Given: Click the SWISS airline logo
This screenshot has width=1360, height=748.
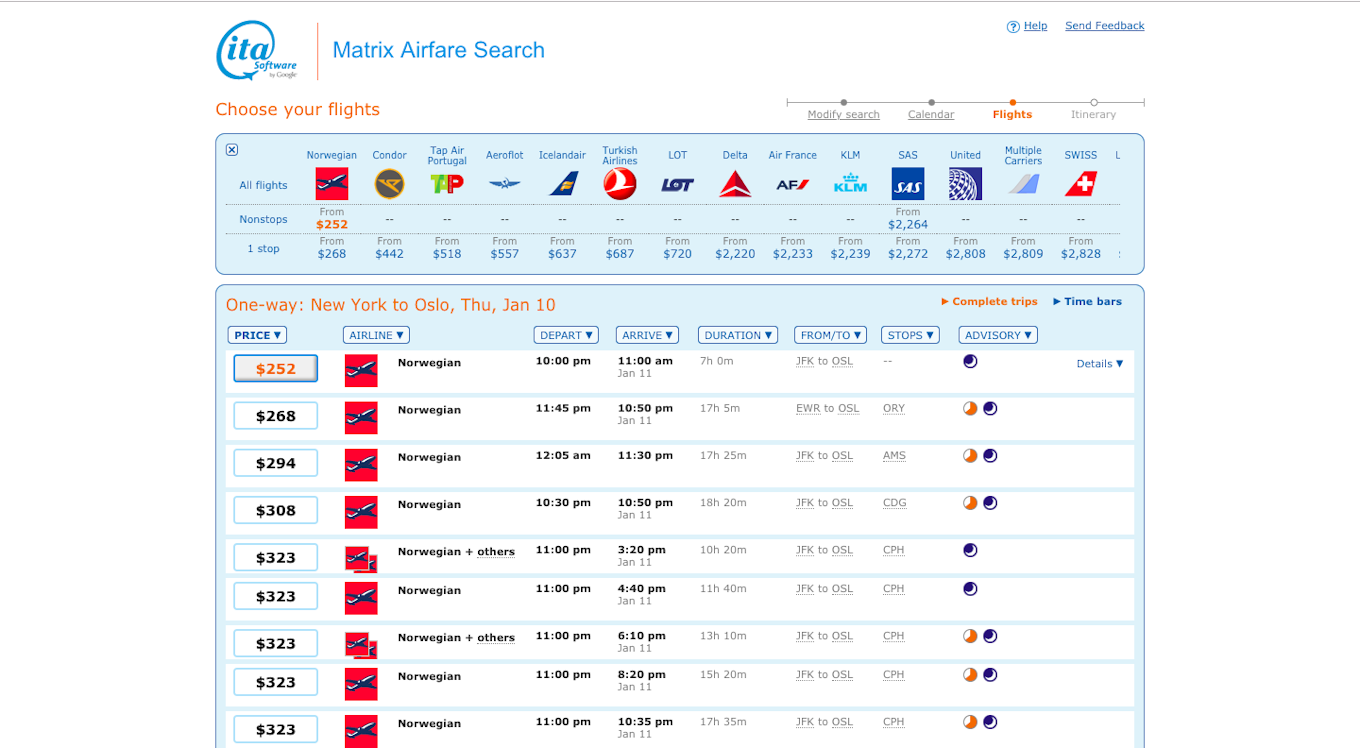Looking at the screenshot, I should coord(1080,184).
